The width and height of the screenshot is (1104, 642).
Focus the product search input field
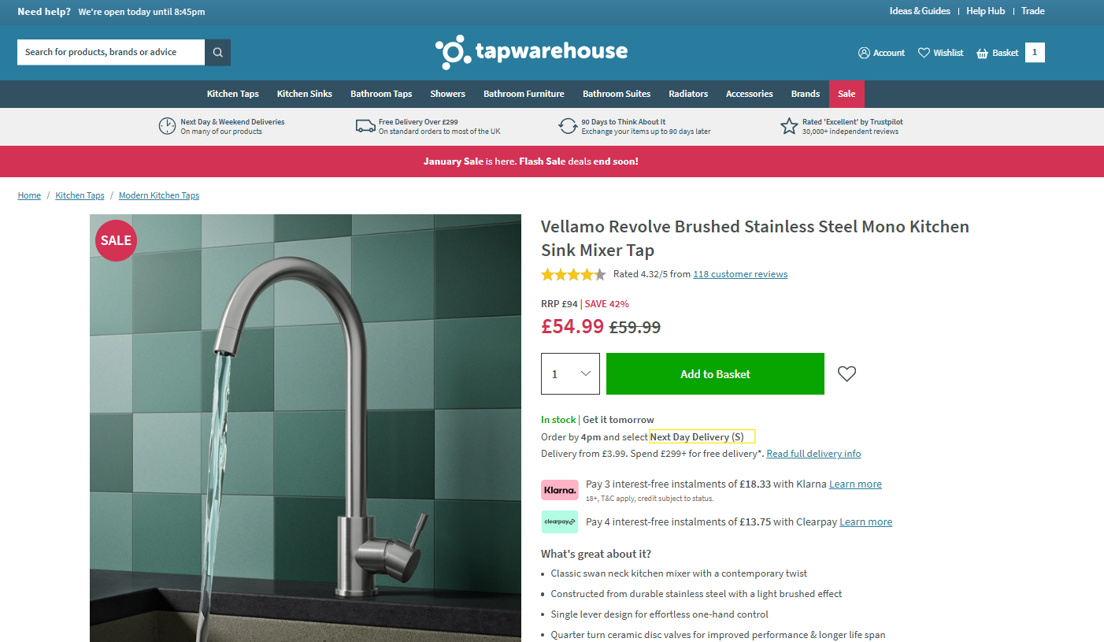(x=111, y=52)
